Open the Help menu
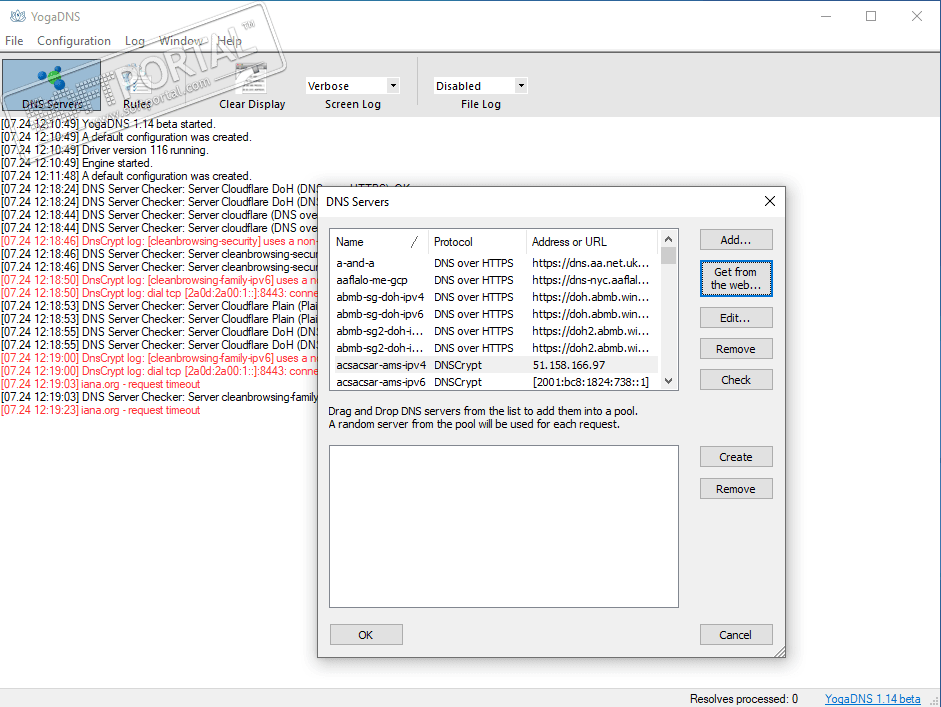 pos(229,41)
